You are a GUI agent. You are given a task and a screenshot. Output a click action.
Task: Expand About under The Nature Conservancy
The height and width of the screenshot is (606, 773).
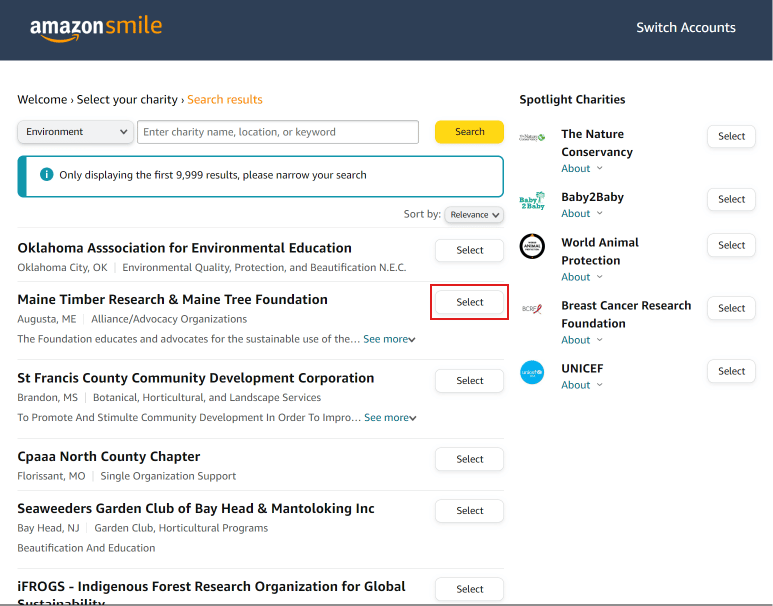point(581,169)
